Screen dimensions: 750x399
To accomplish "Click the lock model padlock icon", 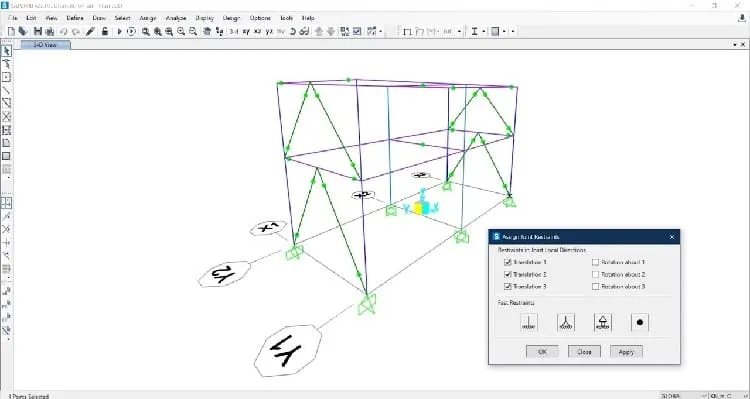I will click(105, 32).
